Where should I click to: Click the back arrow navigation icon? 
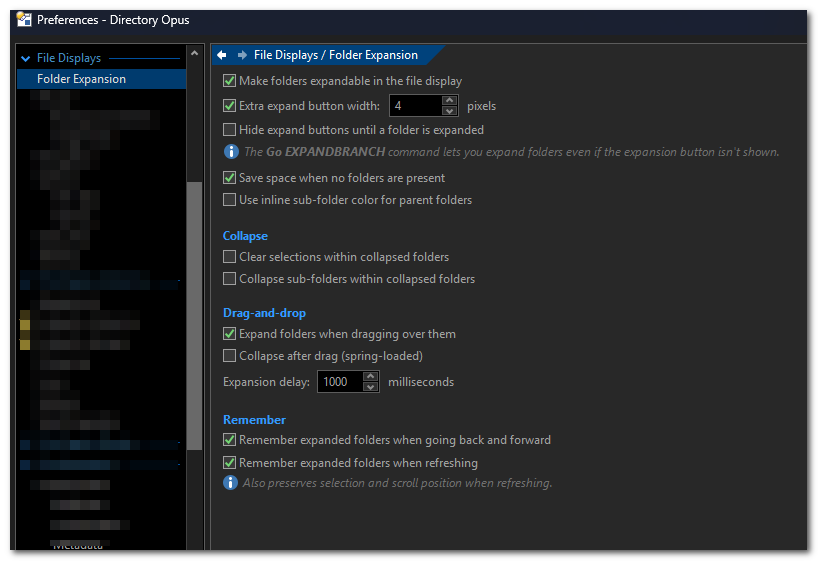(x=222, y=56)
